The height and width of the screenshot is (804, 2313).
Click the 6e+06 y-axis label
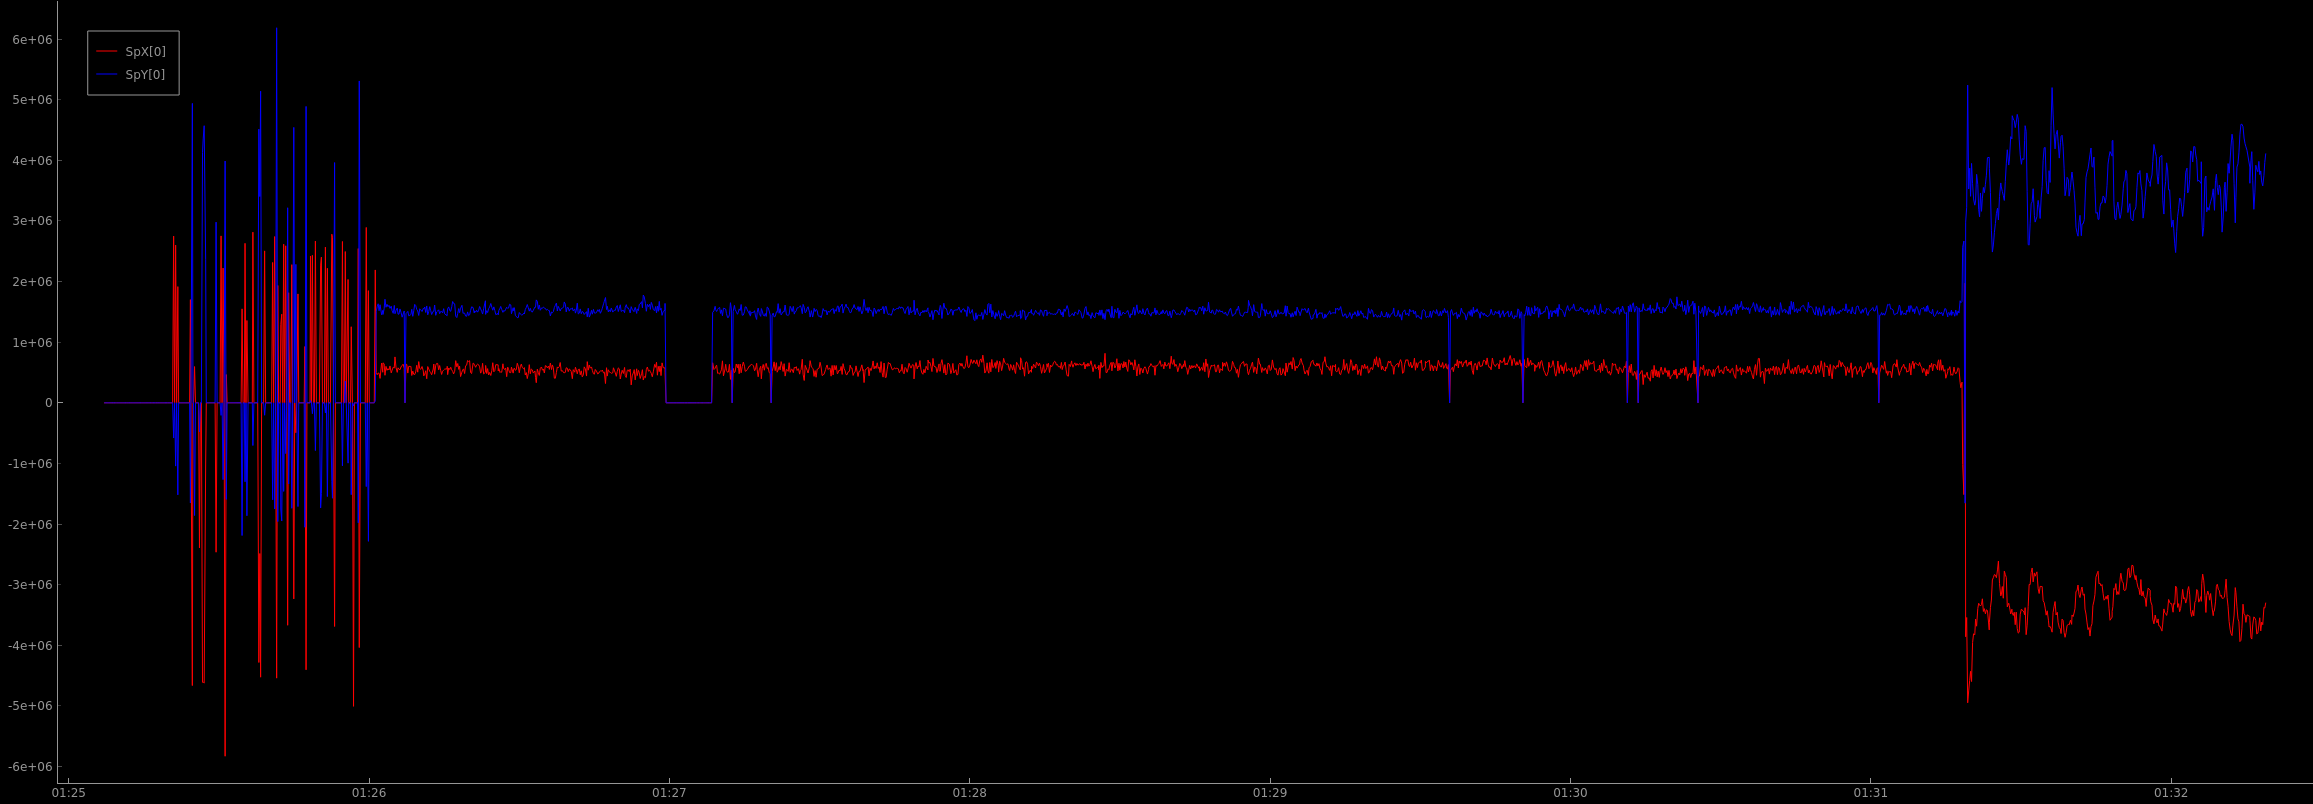pos(32,40)
